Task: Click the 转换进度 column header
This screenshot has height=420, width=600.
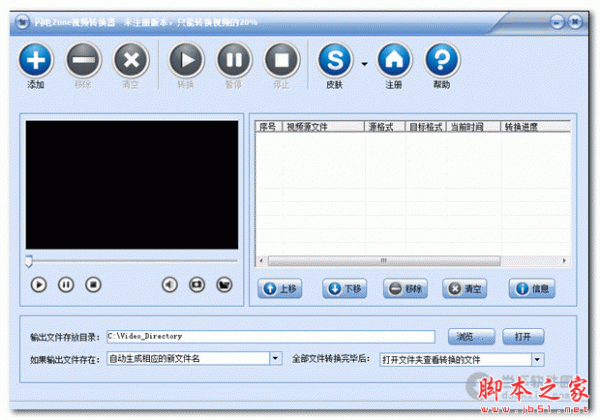Action: click(536, 127)
